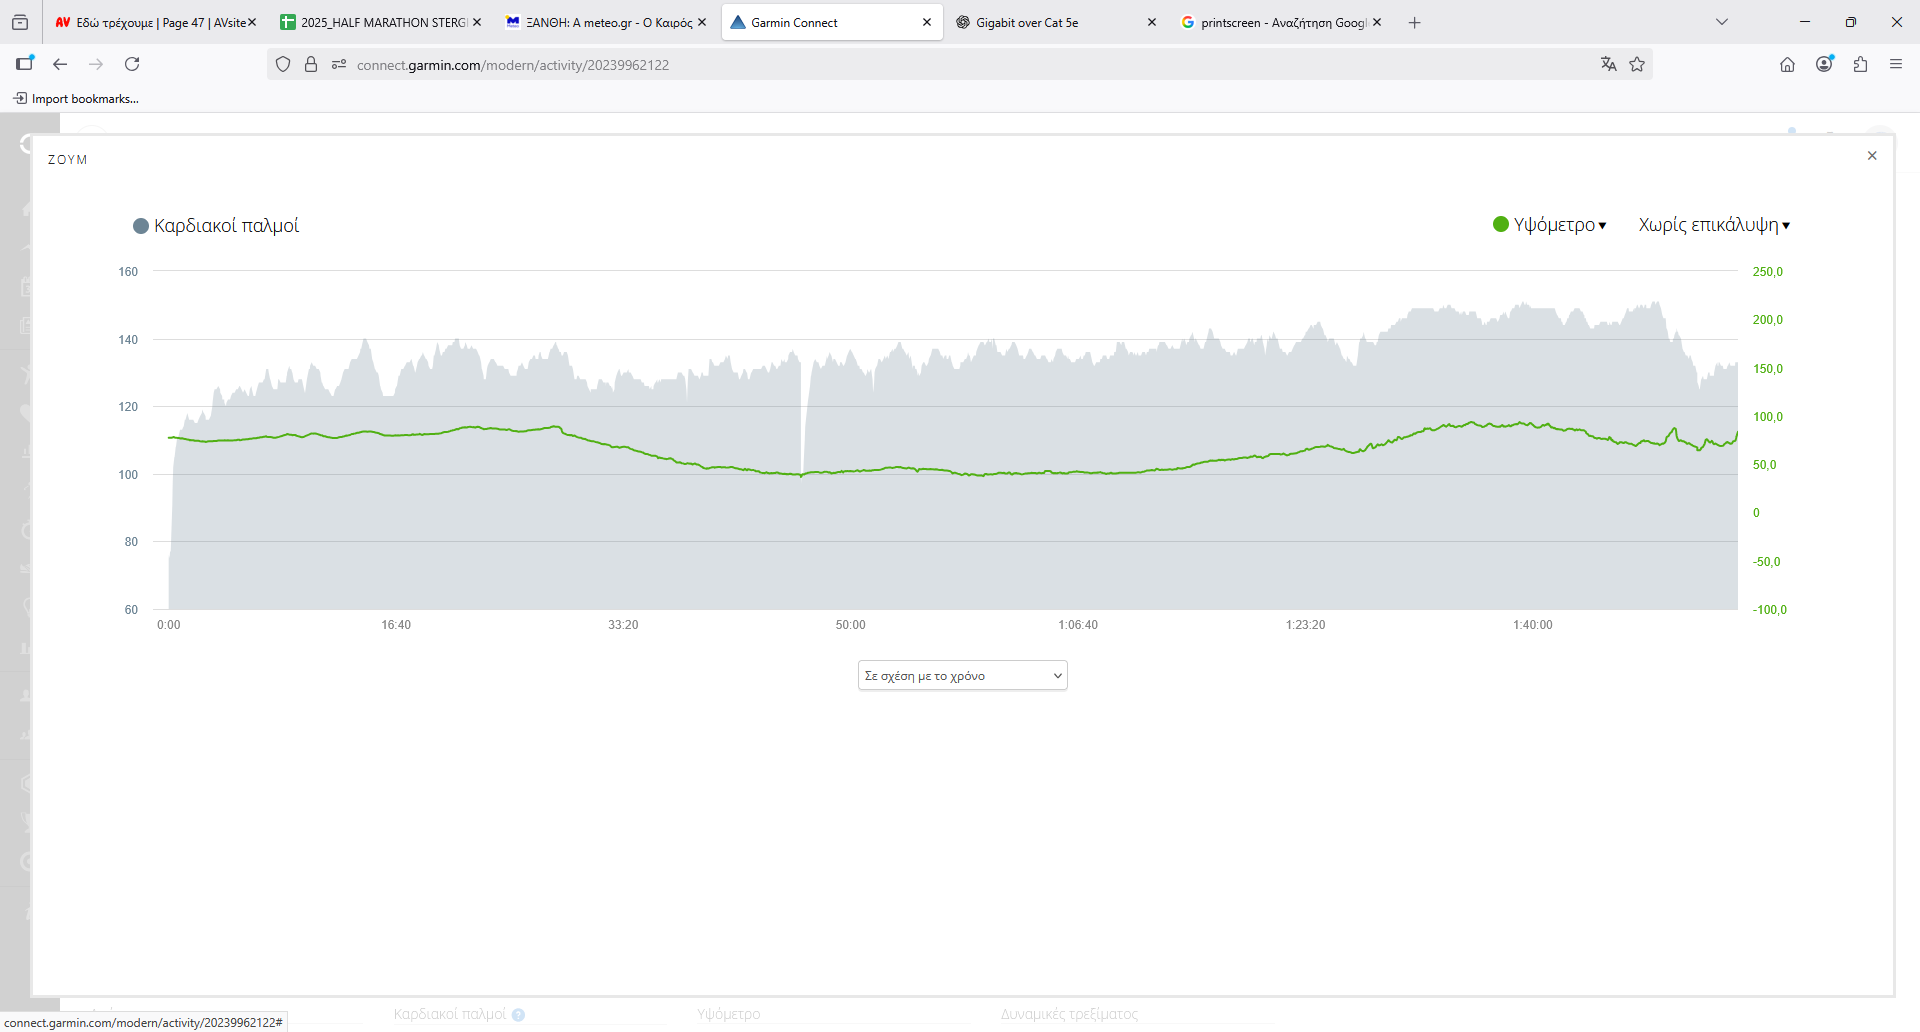Close the ZOYM chart dialog
The height and width of the screenshot is (1032, 1920).
click(1872, 156)
